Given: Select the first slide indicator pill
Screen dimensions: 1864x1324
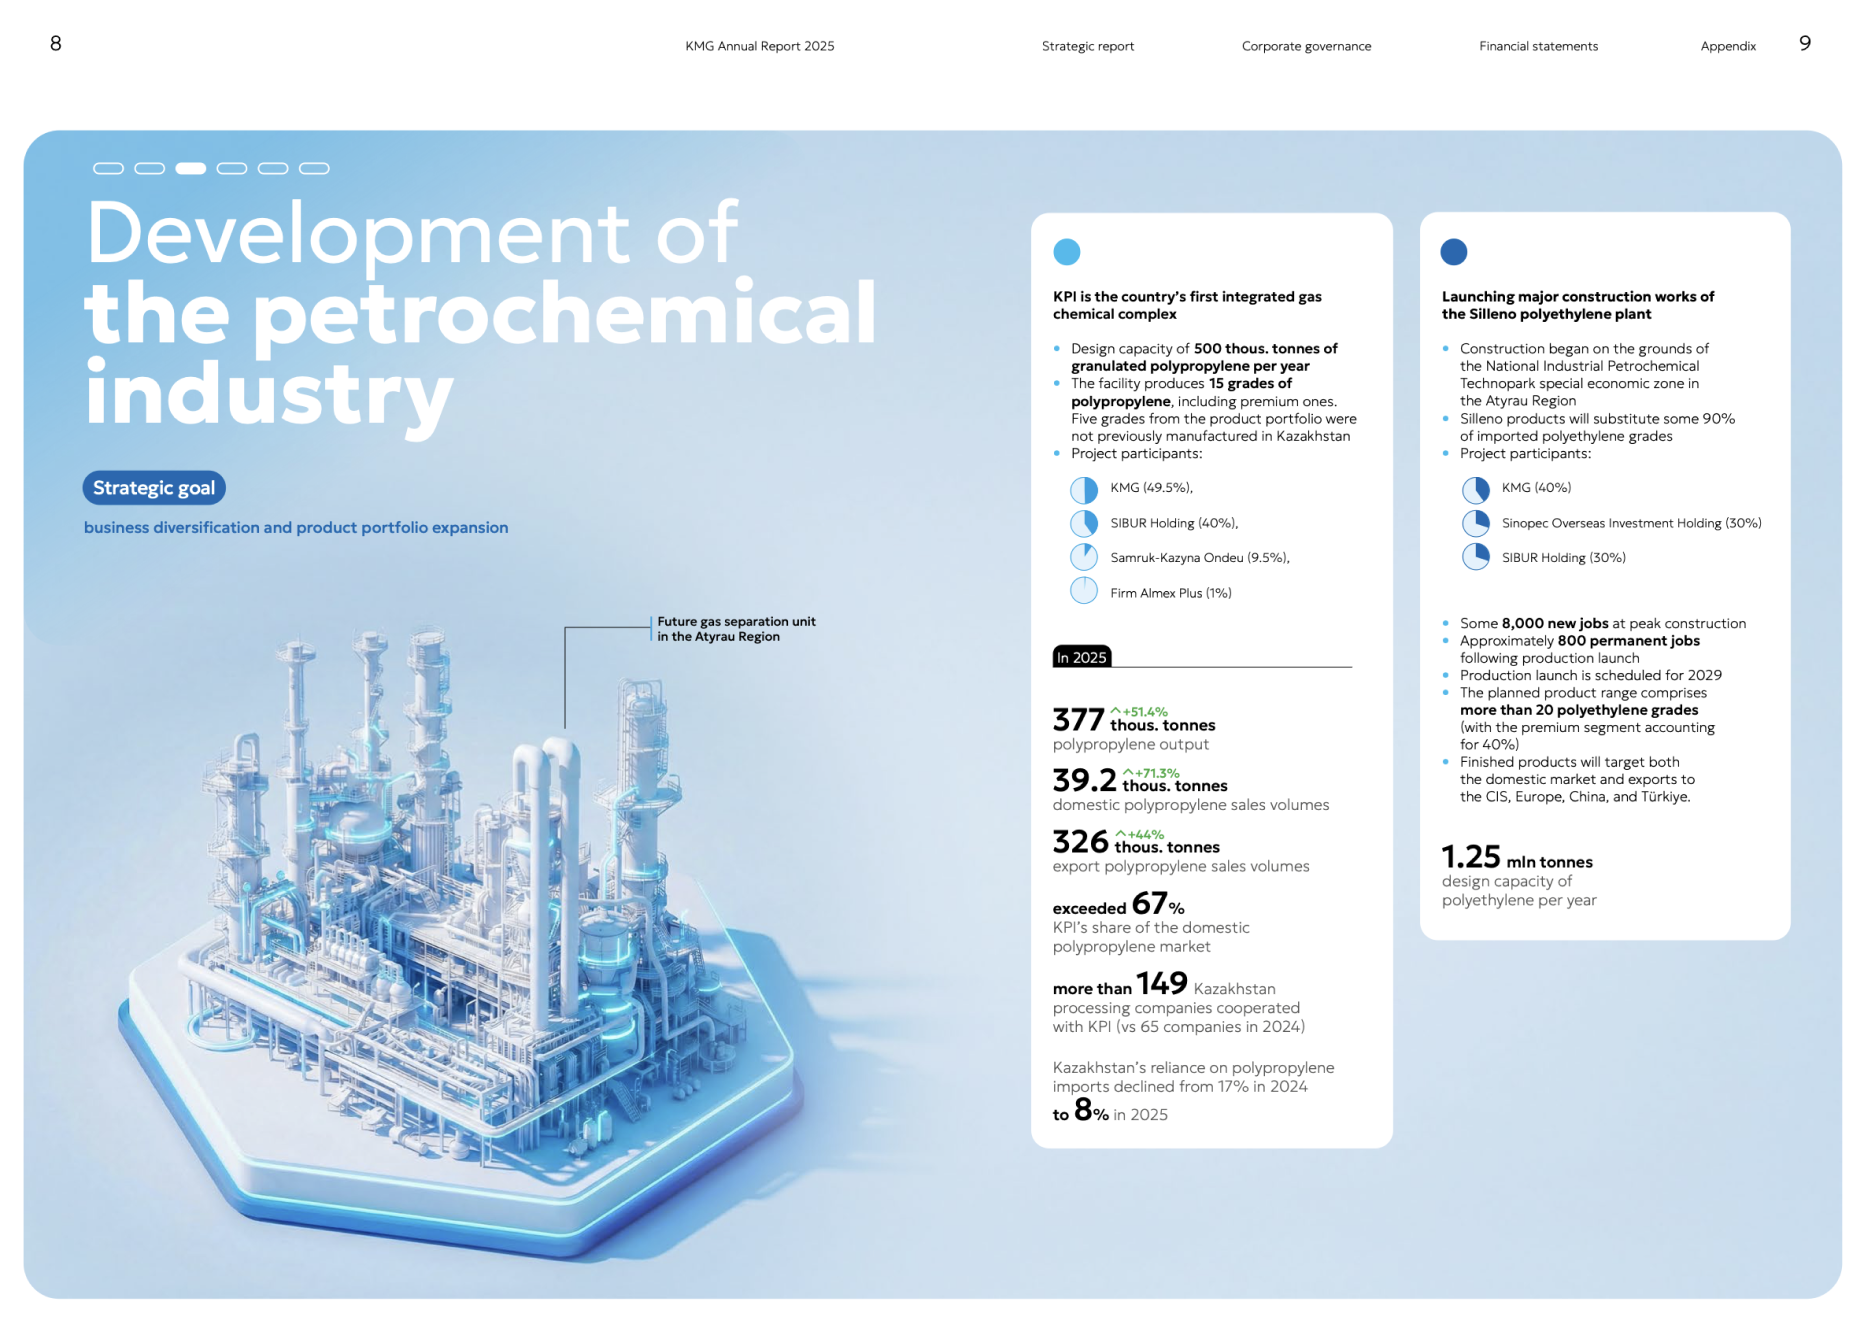Looking at the screenshot, I should point(108,168).
